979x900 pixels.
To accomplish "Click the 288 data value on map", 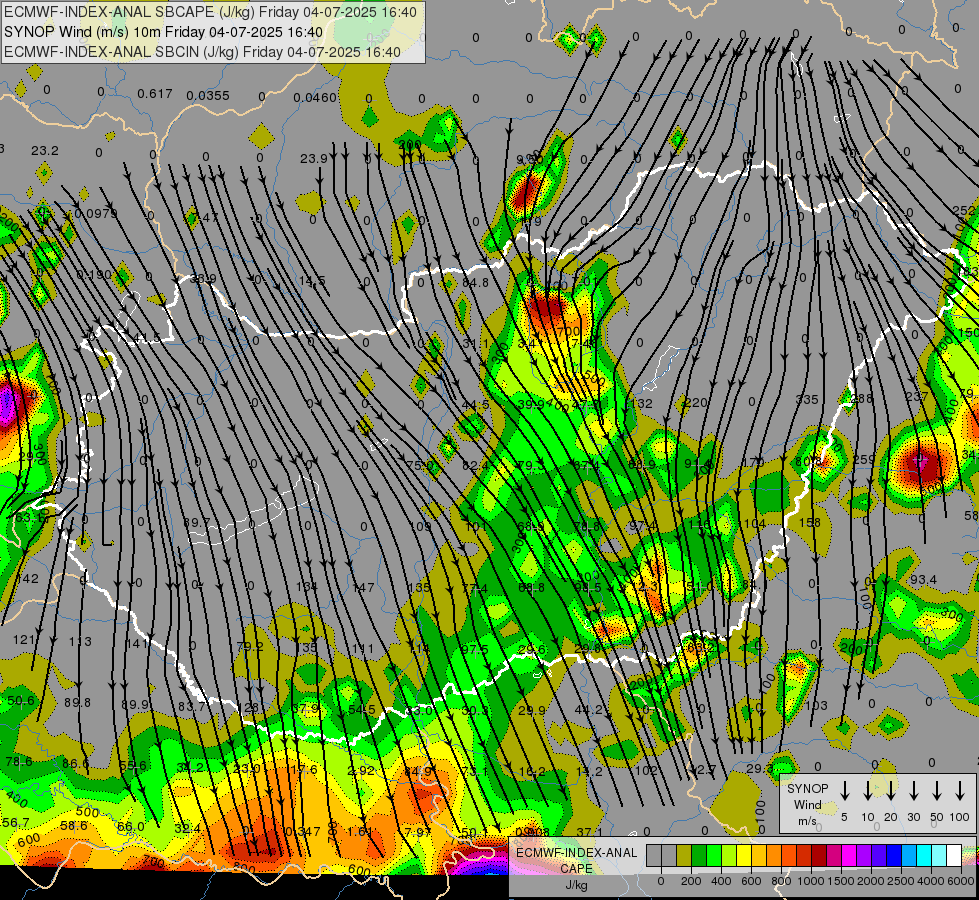I will [x=862, y=398].
